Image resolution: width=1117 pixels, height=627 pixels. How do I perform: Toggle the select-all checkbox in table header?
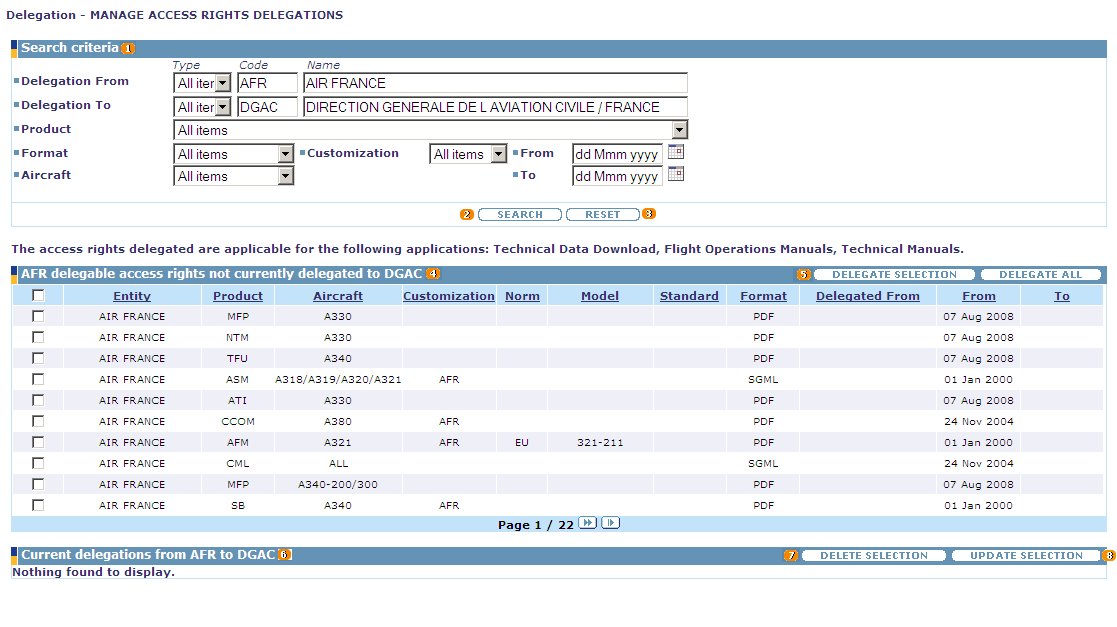point(38,296)
